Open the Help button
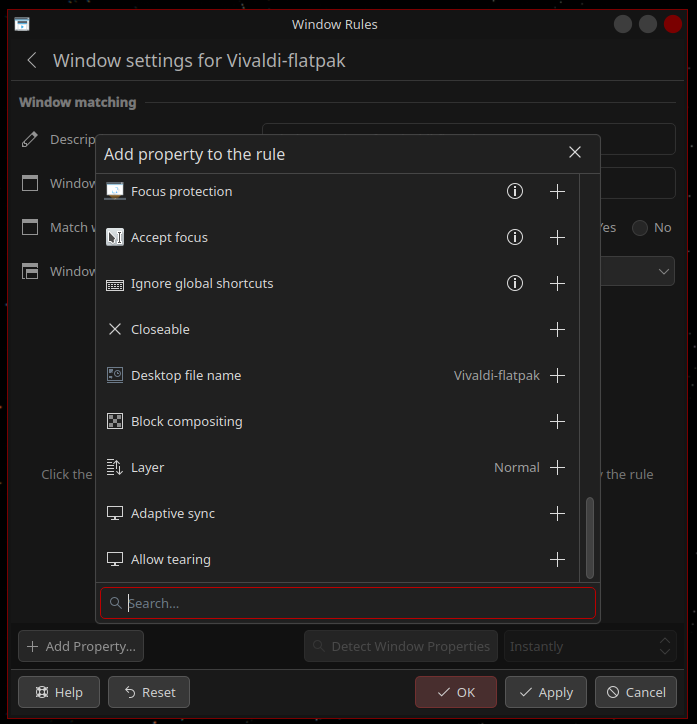This screenshot has height=724, width=697. pyautogui.click(x=59, y=692)
